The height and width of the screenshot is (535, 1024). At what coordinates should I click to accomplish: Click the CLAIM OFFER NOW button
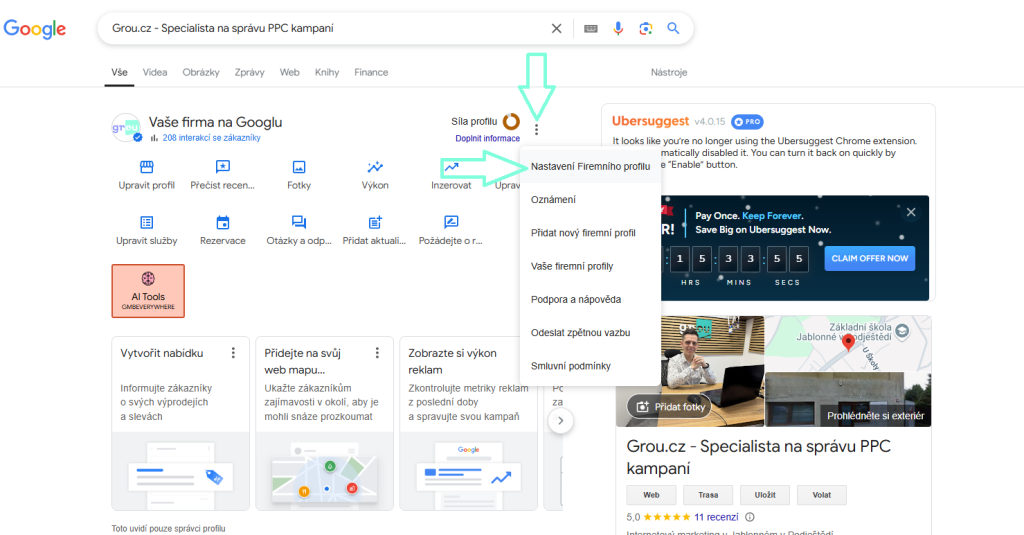point(870,259)
